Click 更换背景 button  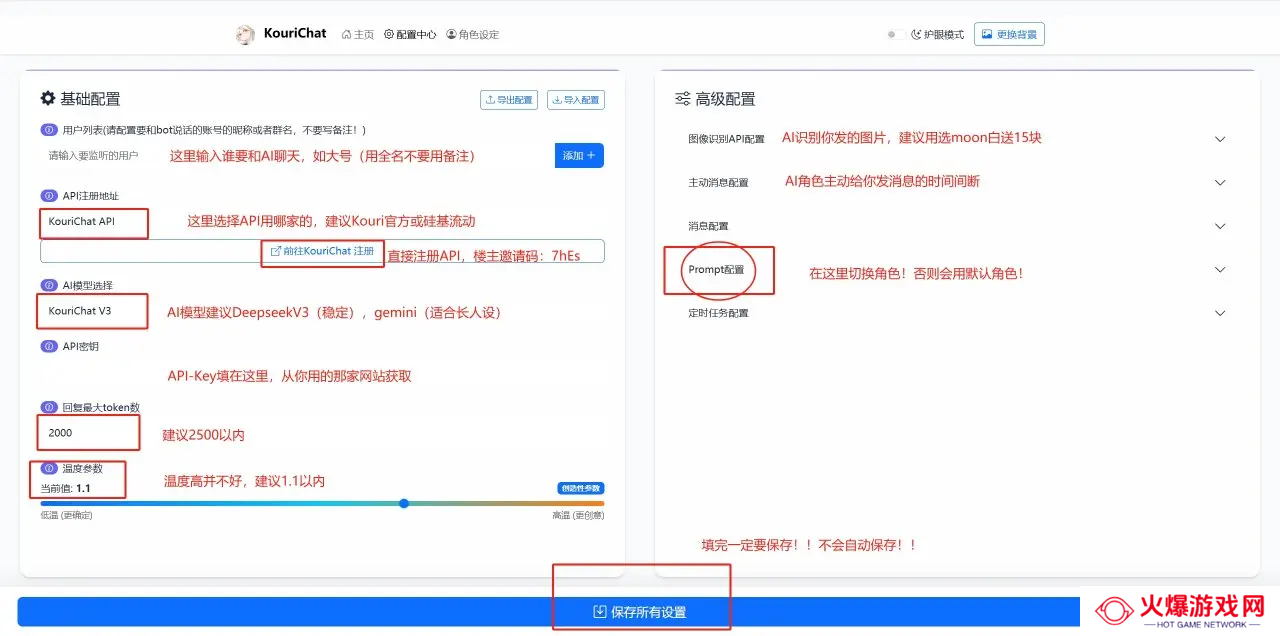[1009, 34]
